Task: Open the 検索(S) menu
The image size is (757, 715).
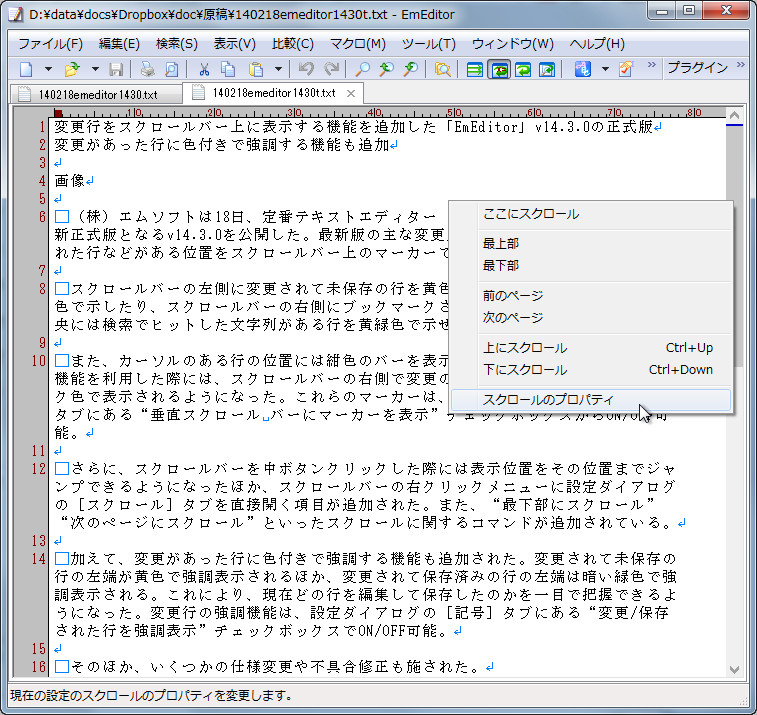Action: tap(177, 44)
